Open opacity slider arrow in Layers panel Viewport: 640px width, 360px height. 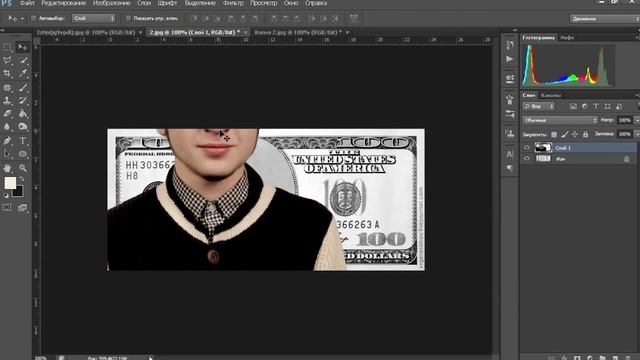click(x=637, y=120)
